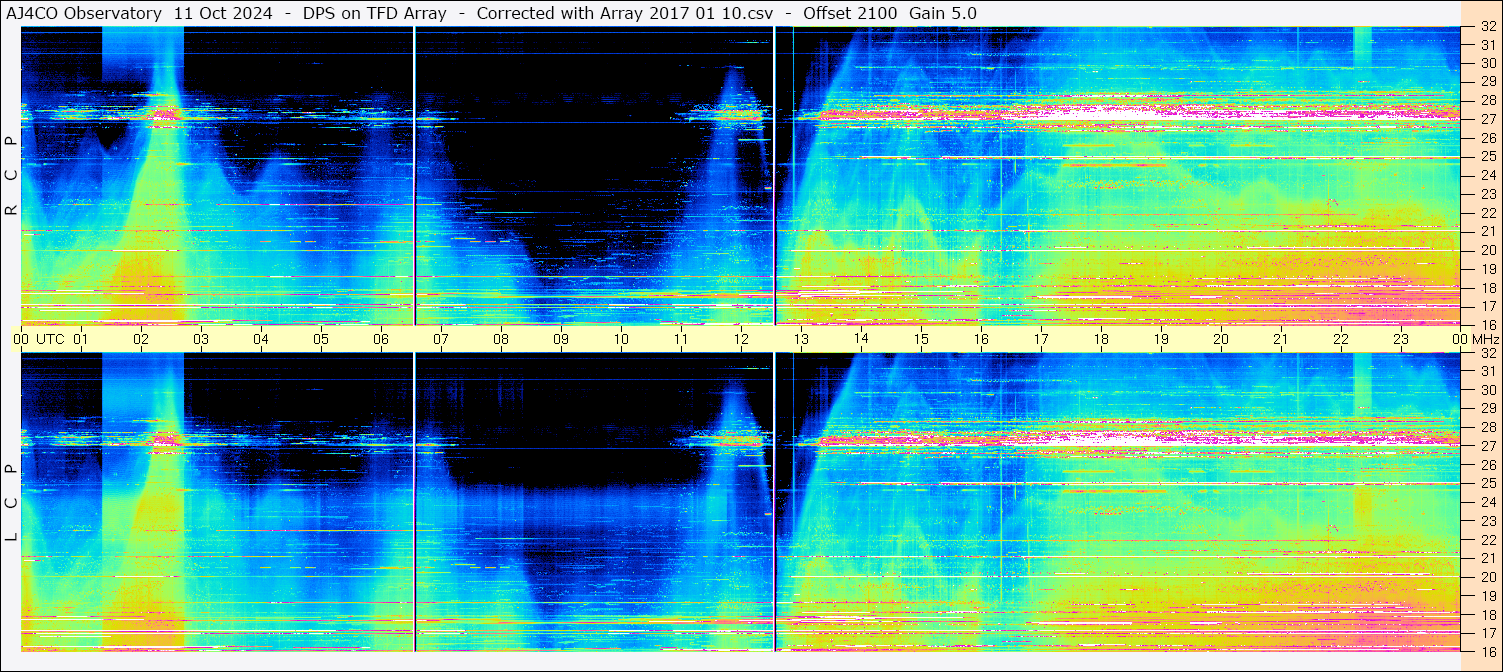Select the 10 hour tick on UTC axis
This screenshot has height=672, width=1503.
click(x=621, y=339)
